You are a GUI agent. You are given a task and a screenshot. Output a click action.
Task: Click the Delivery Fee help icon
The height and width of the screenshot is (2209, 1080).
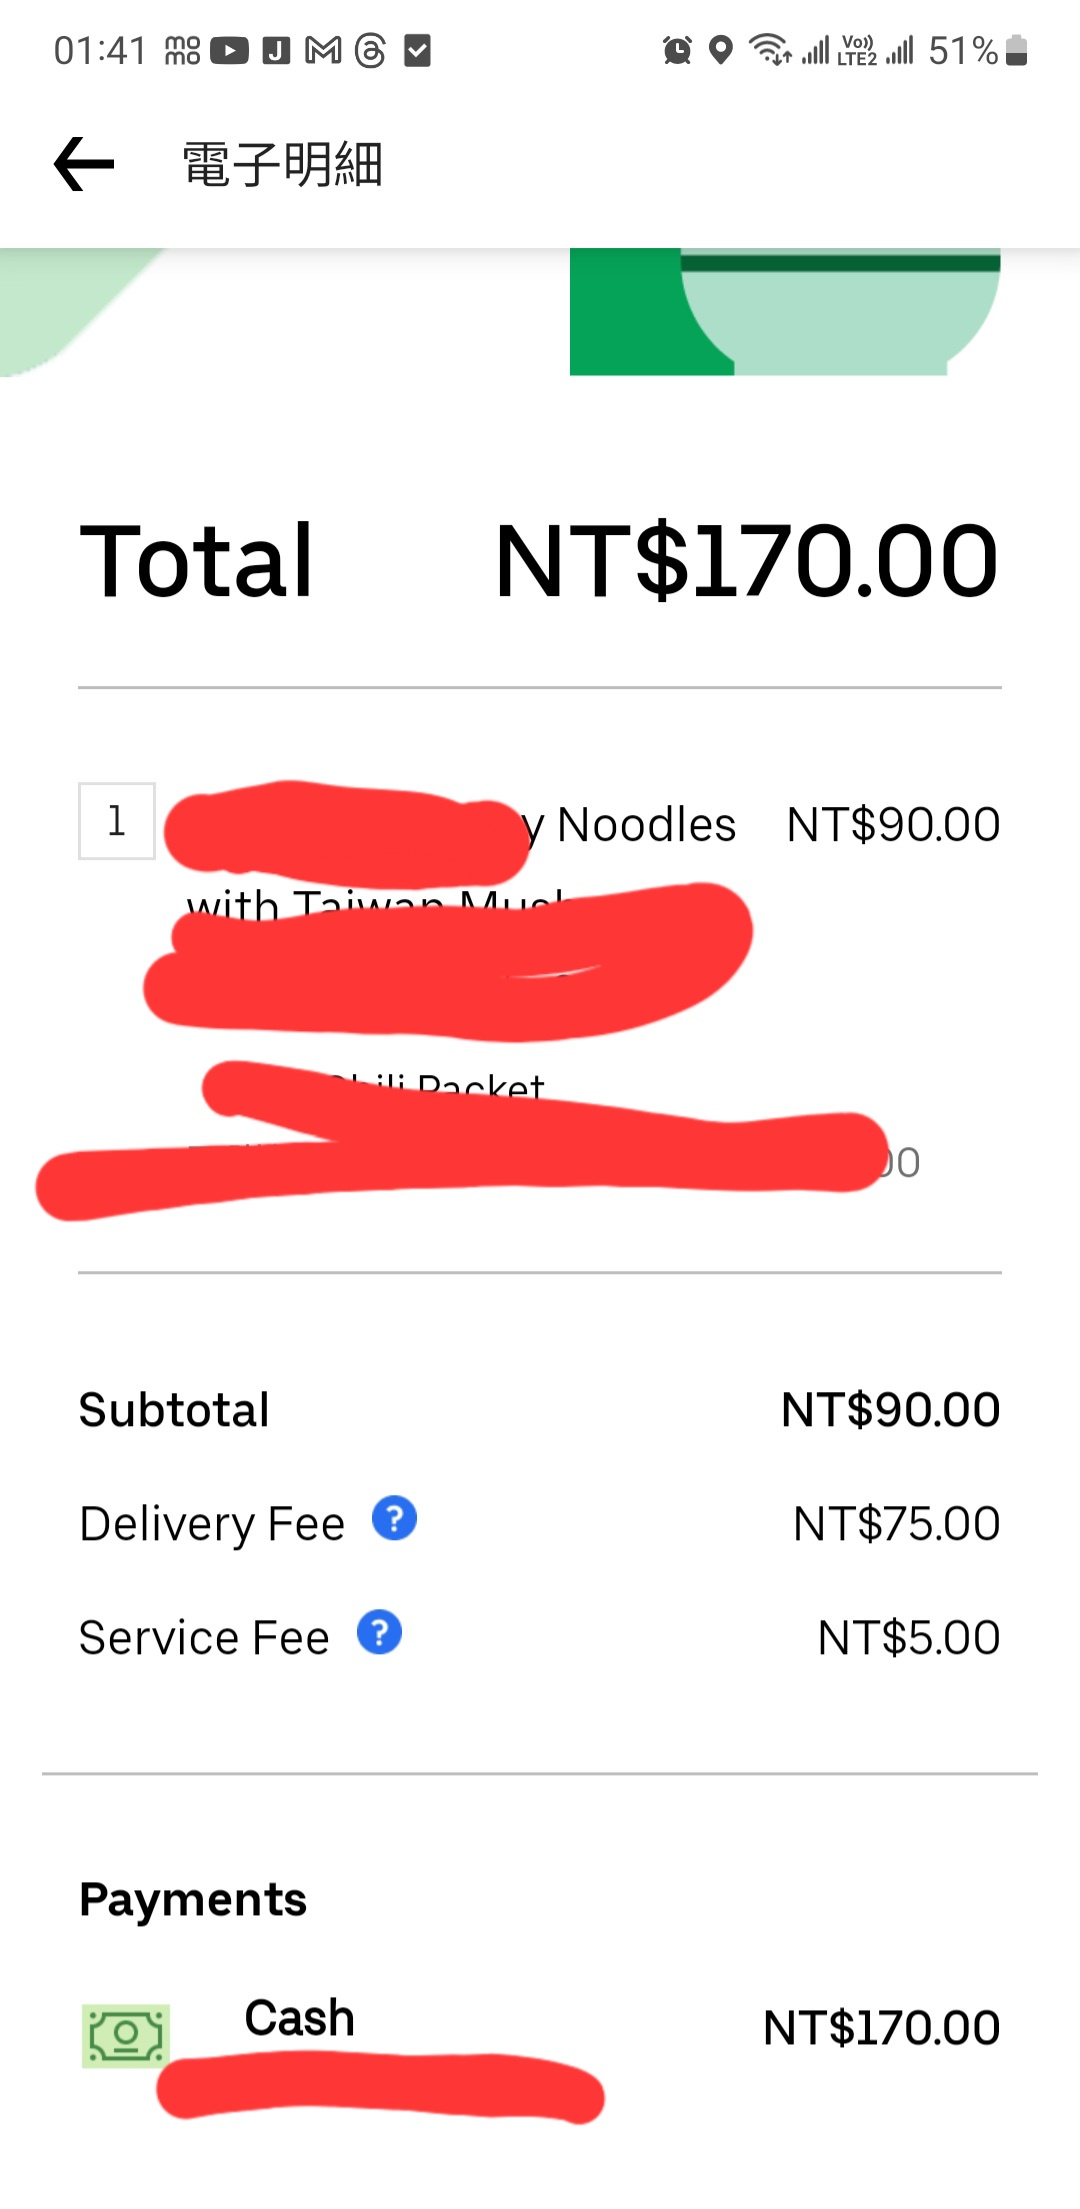click(394, 1519)
